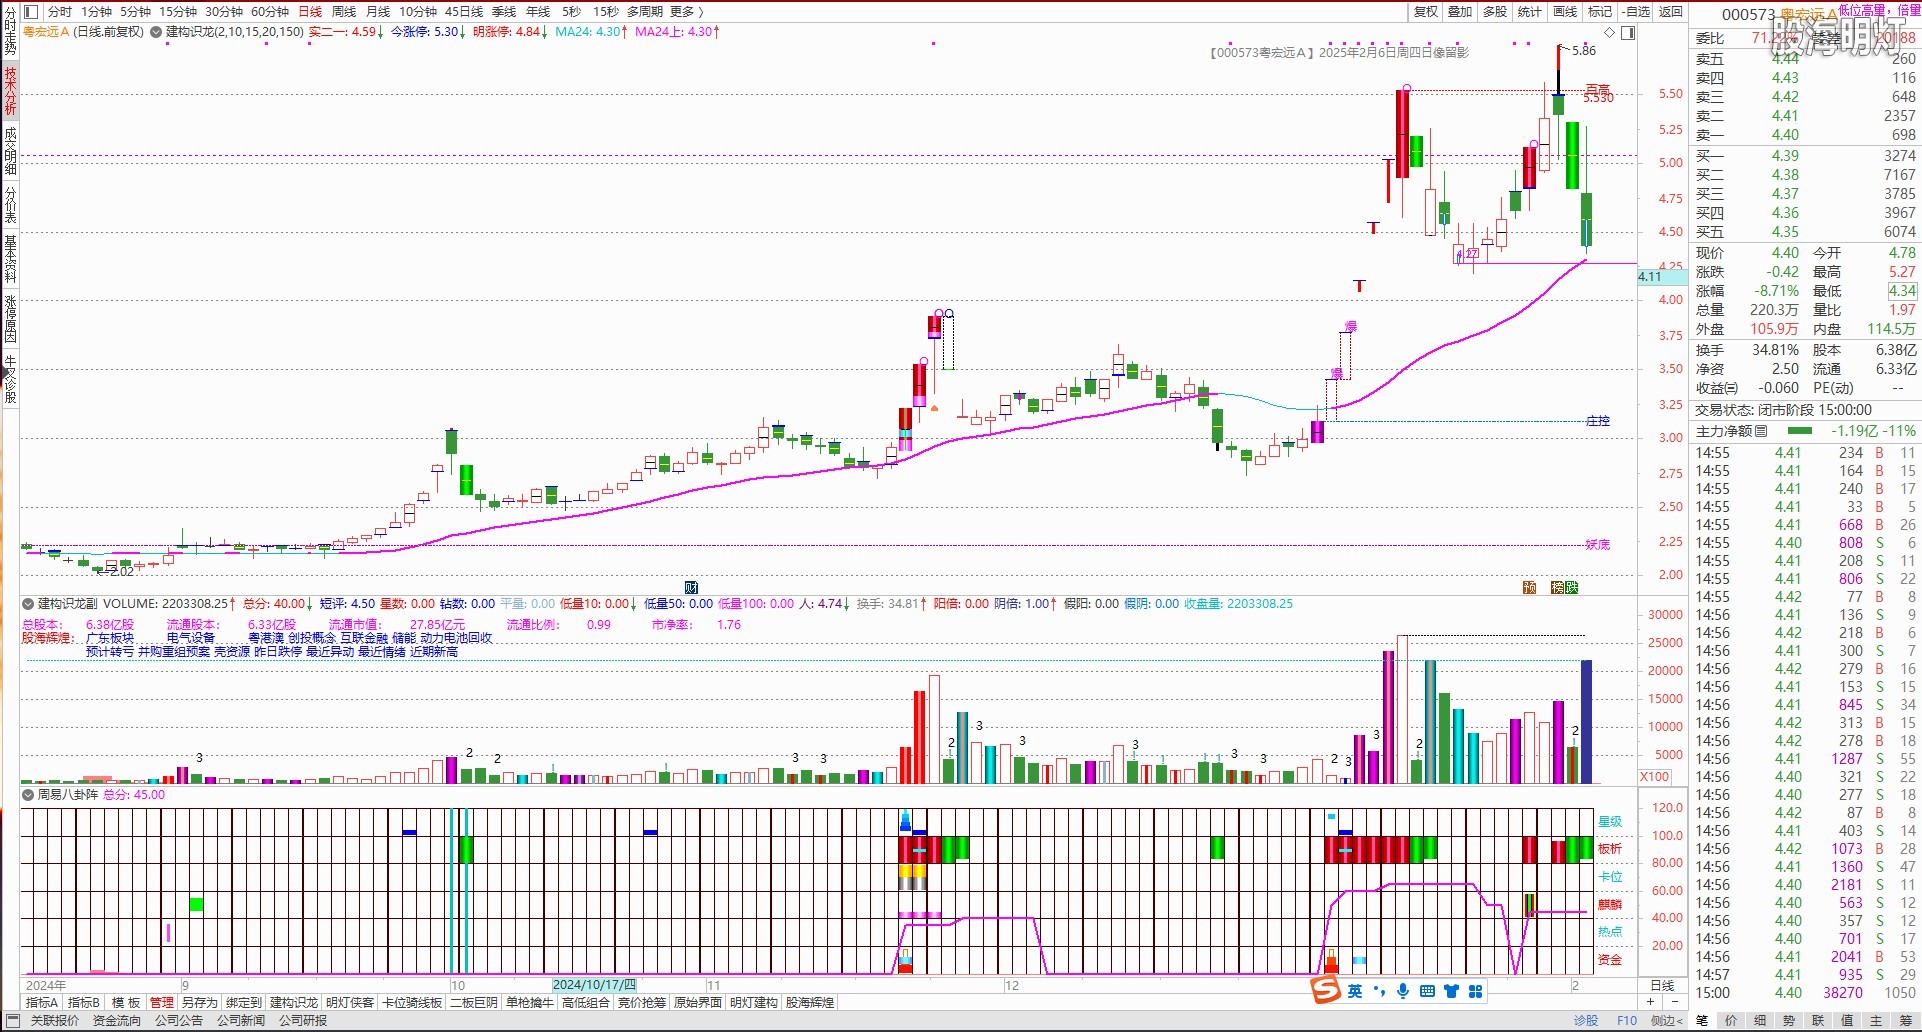Click the split-window icon at chart top-right

pyautogui.click(x=1628, y=33)
